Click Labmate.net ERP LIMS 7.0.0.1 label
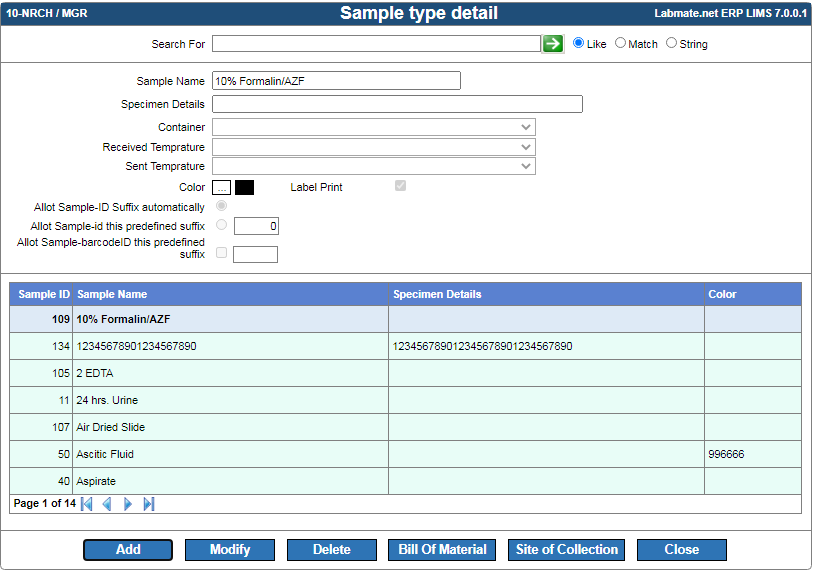The image size is (815, 572). [x=730, y=14]
